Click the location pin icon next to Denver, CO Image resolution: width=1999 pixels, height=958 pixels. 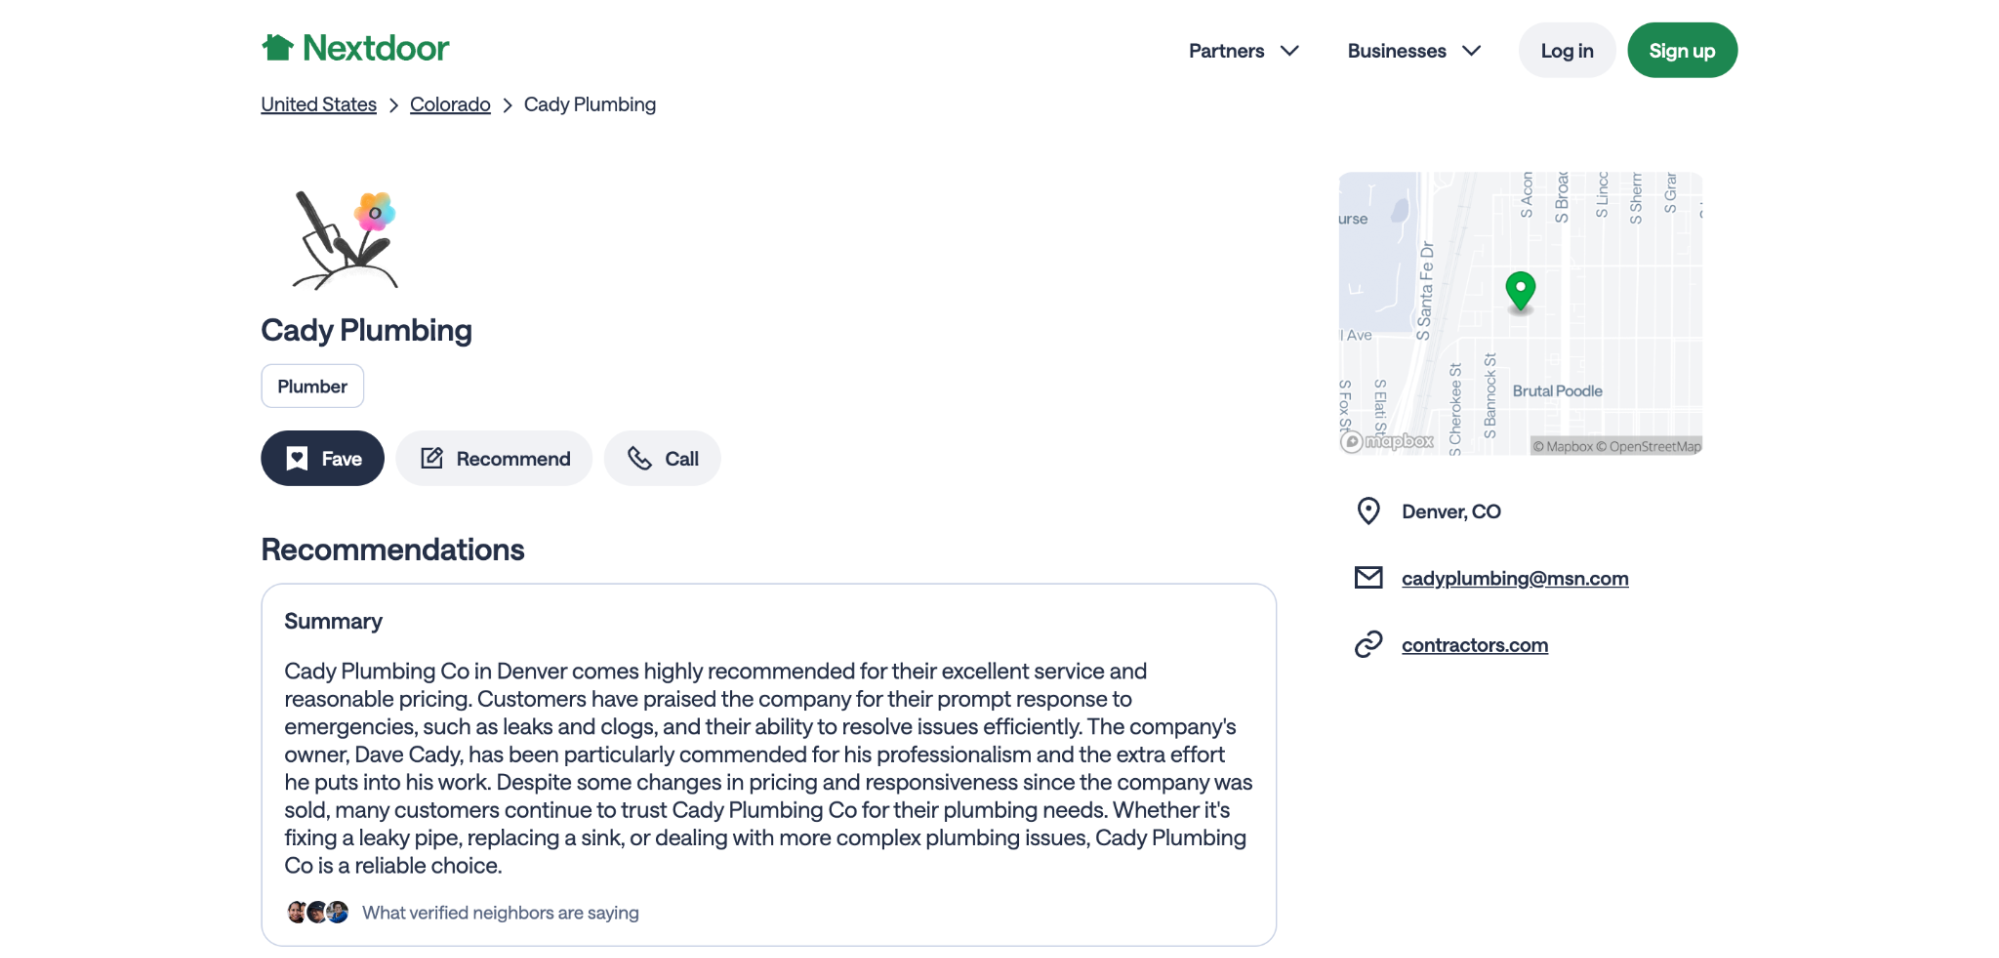1367,511
